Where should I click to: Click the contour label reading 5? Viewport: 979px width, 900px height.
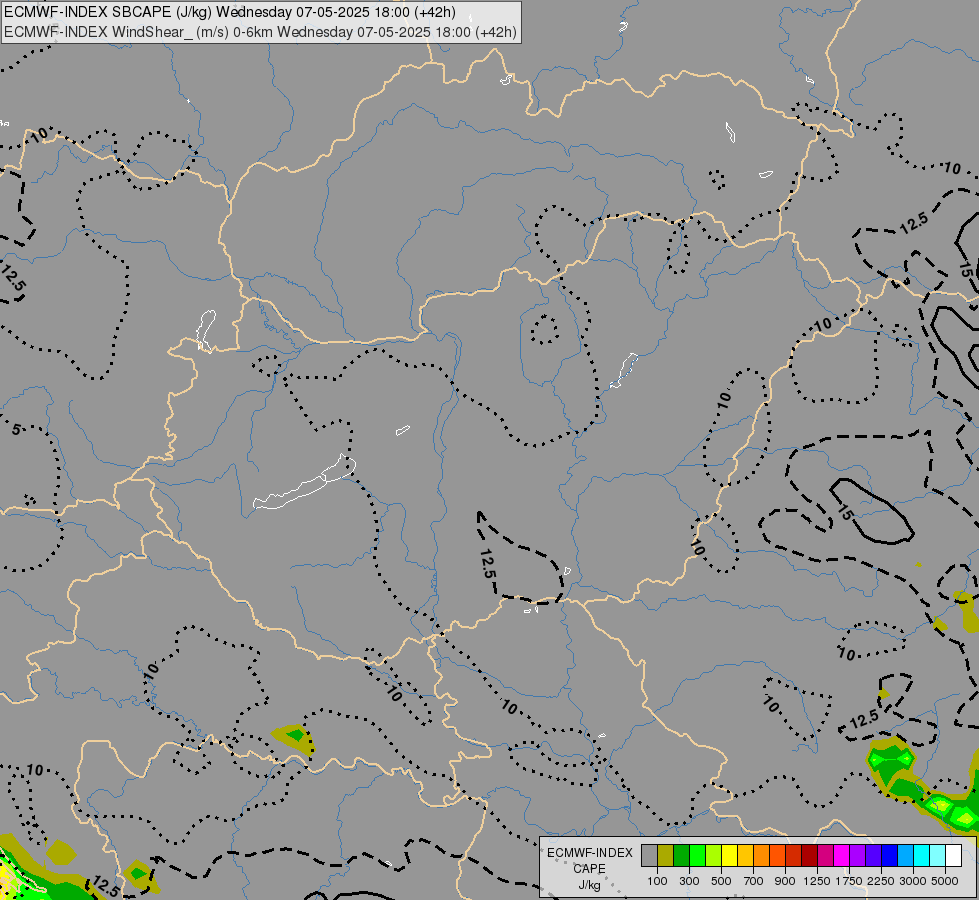(x=16, y=430)
